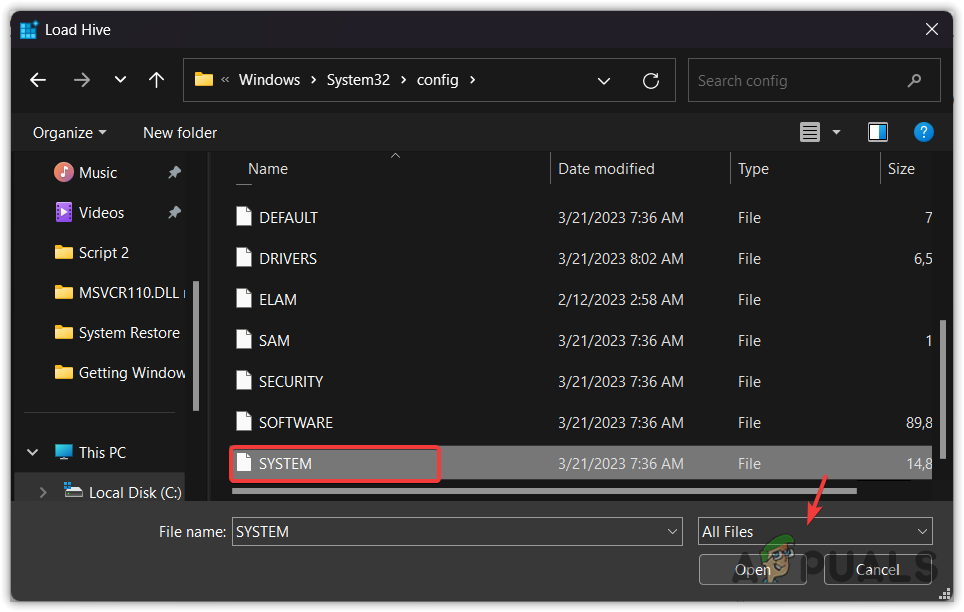Viewport: 964px width, 612px height.
Task: Click the Cancel button
Action: (877, 570)
